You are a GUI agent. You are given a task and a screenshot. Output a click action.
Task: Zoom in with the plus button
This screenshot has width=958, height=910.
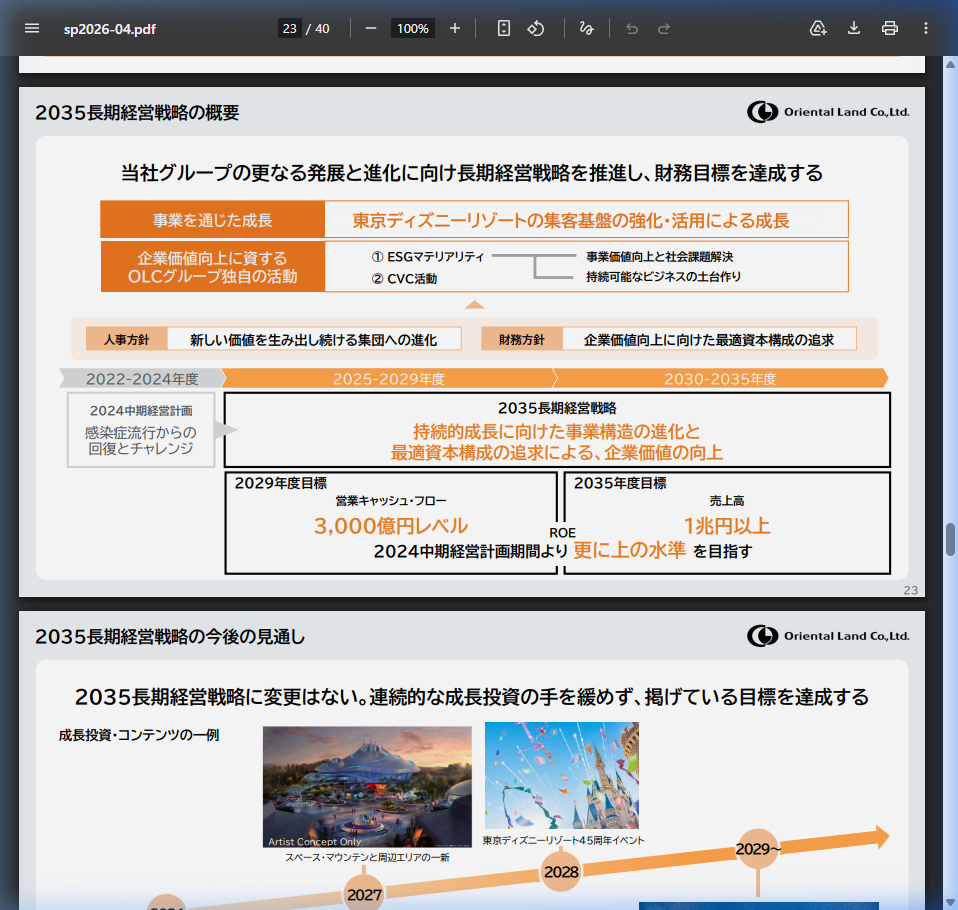pyautogui.click(x=455, y=28)
